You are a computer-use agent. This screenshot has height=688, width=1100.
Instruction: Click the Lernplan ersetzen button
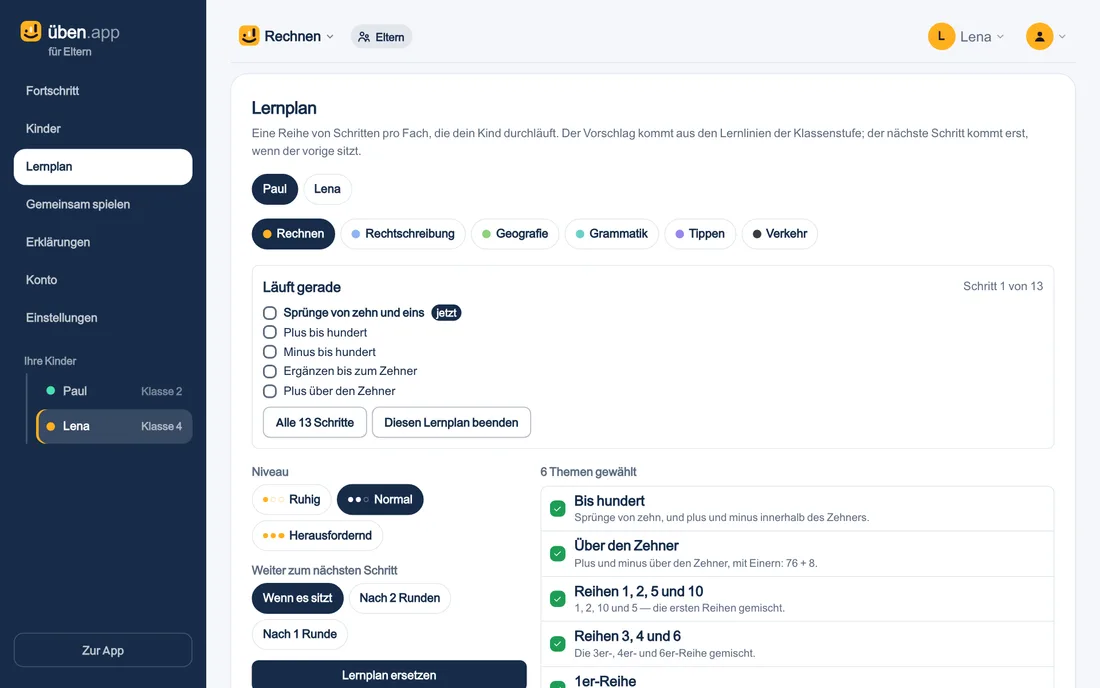click(x=389, y=674)
